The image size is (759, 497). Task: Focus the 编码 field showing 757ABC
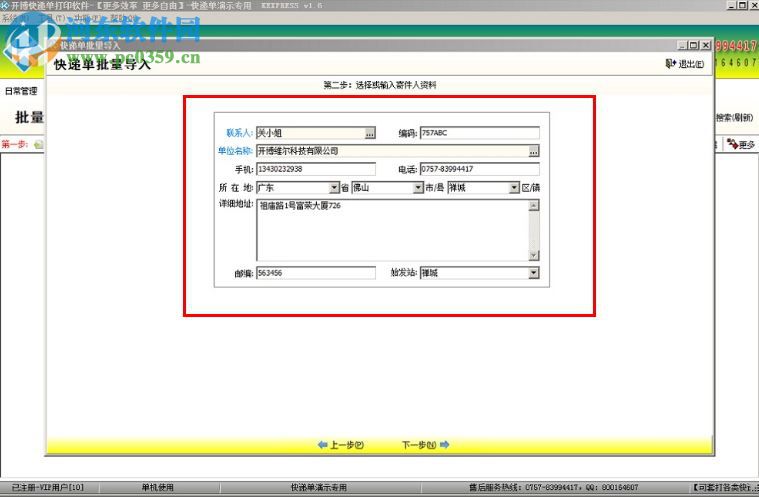(480, 133)
